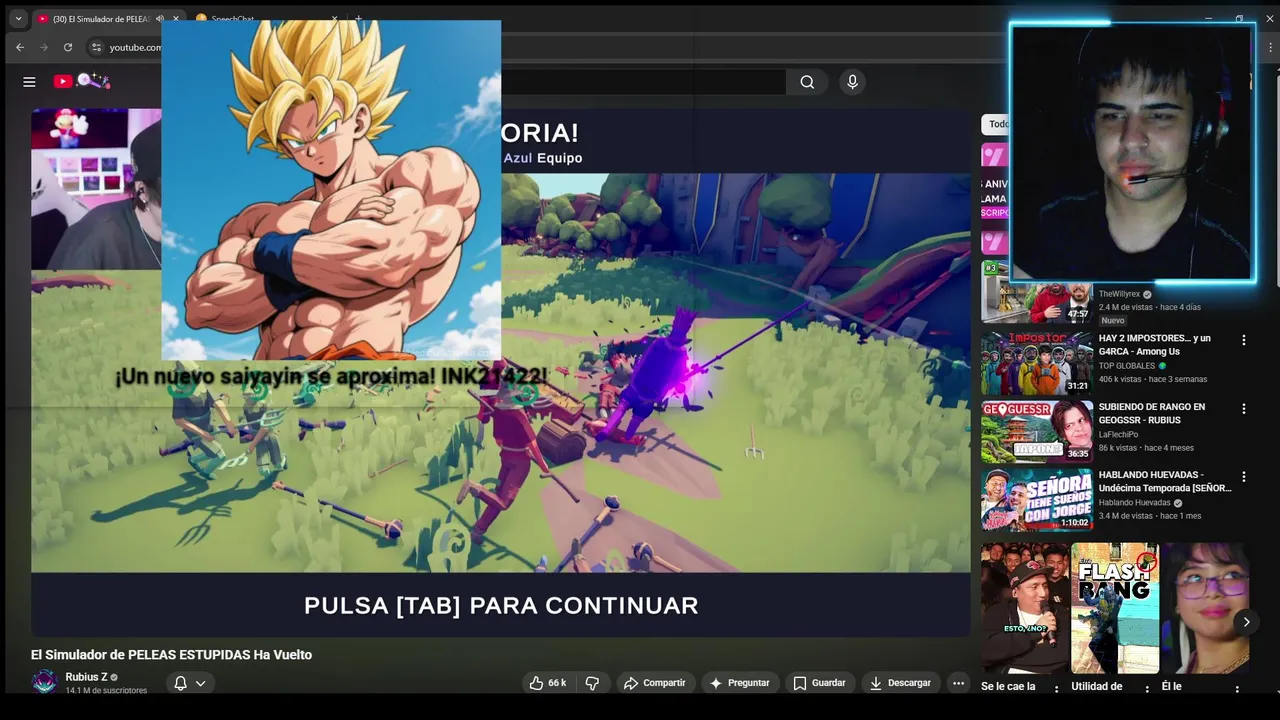The width and height of the screenshot is (1280, 720).
Task: Close the El Simulador de PELEAS tab
Action: coord(176,19)
